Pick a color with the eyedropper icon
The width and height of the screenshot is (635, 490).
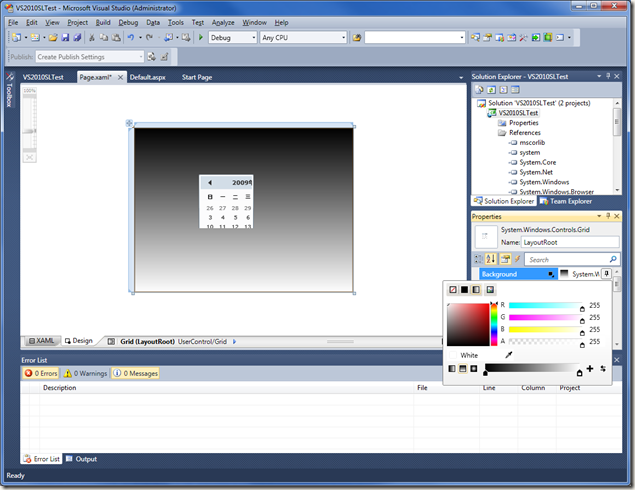pos(509,355)
